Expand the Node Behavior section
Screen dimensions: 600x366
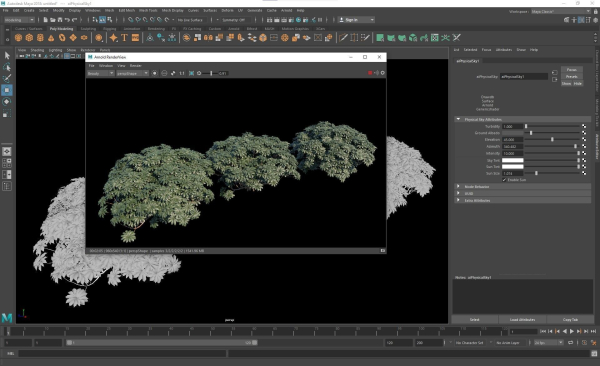[x=523, y=186]
